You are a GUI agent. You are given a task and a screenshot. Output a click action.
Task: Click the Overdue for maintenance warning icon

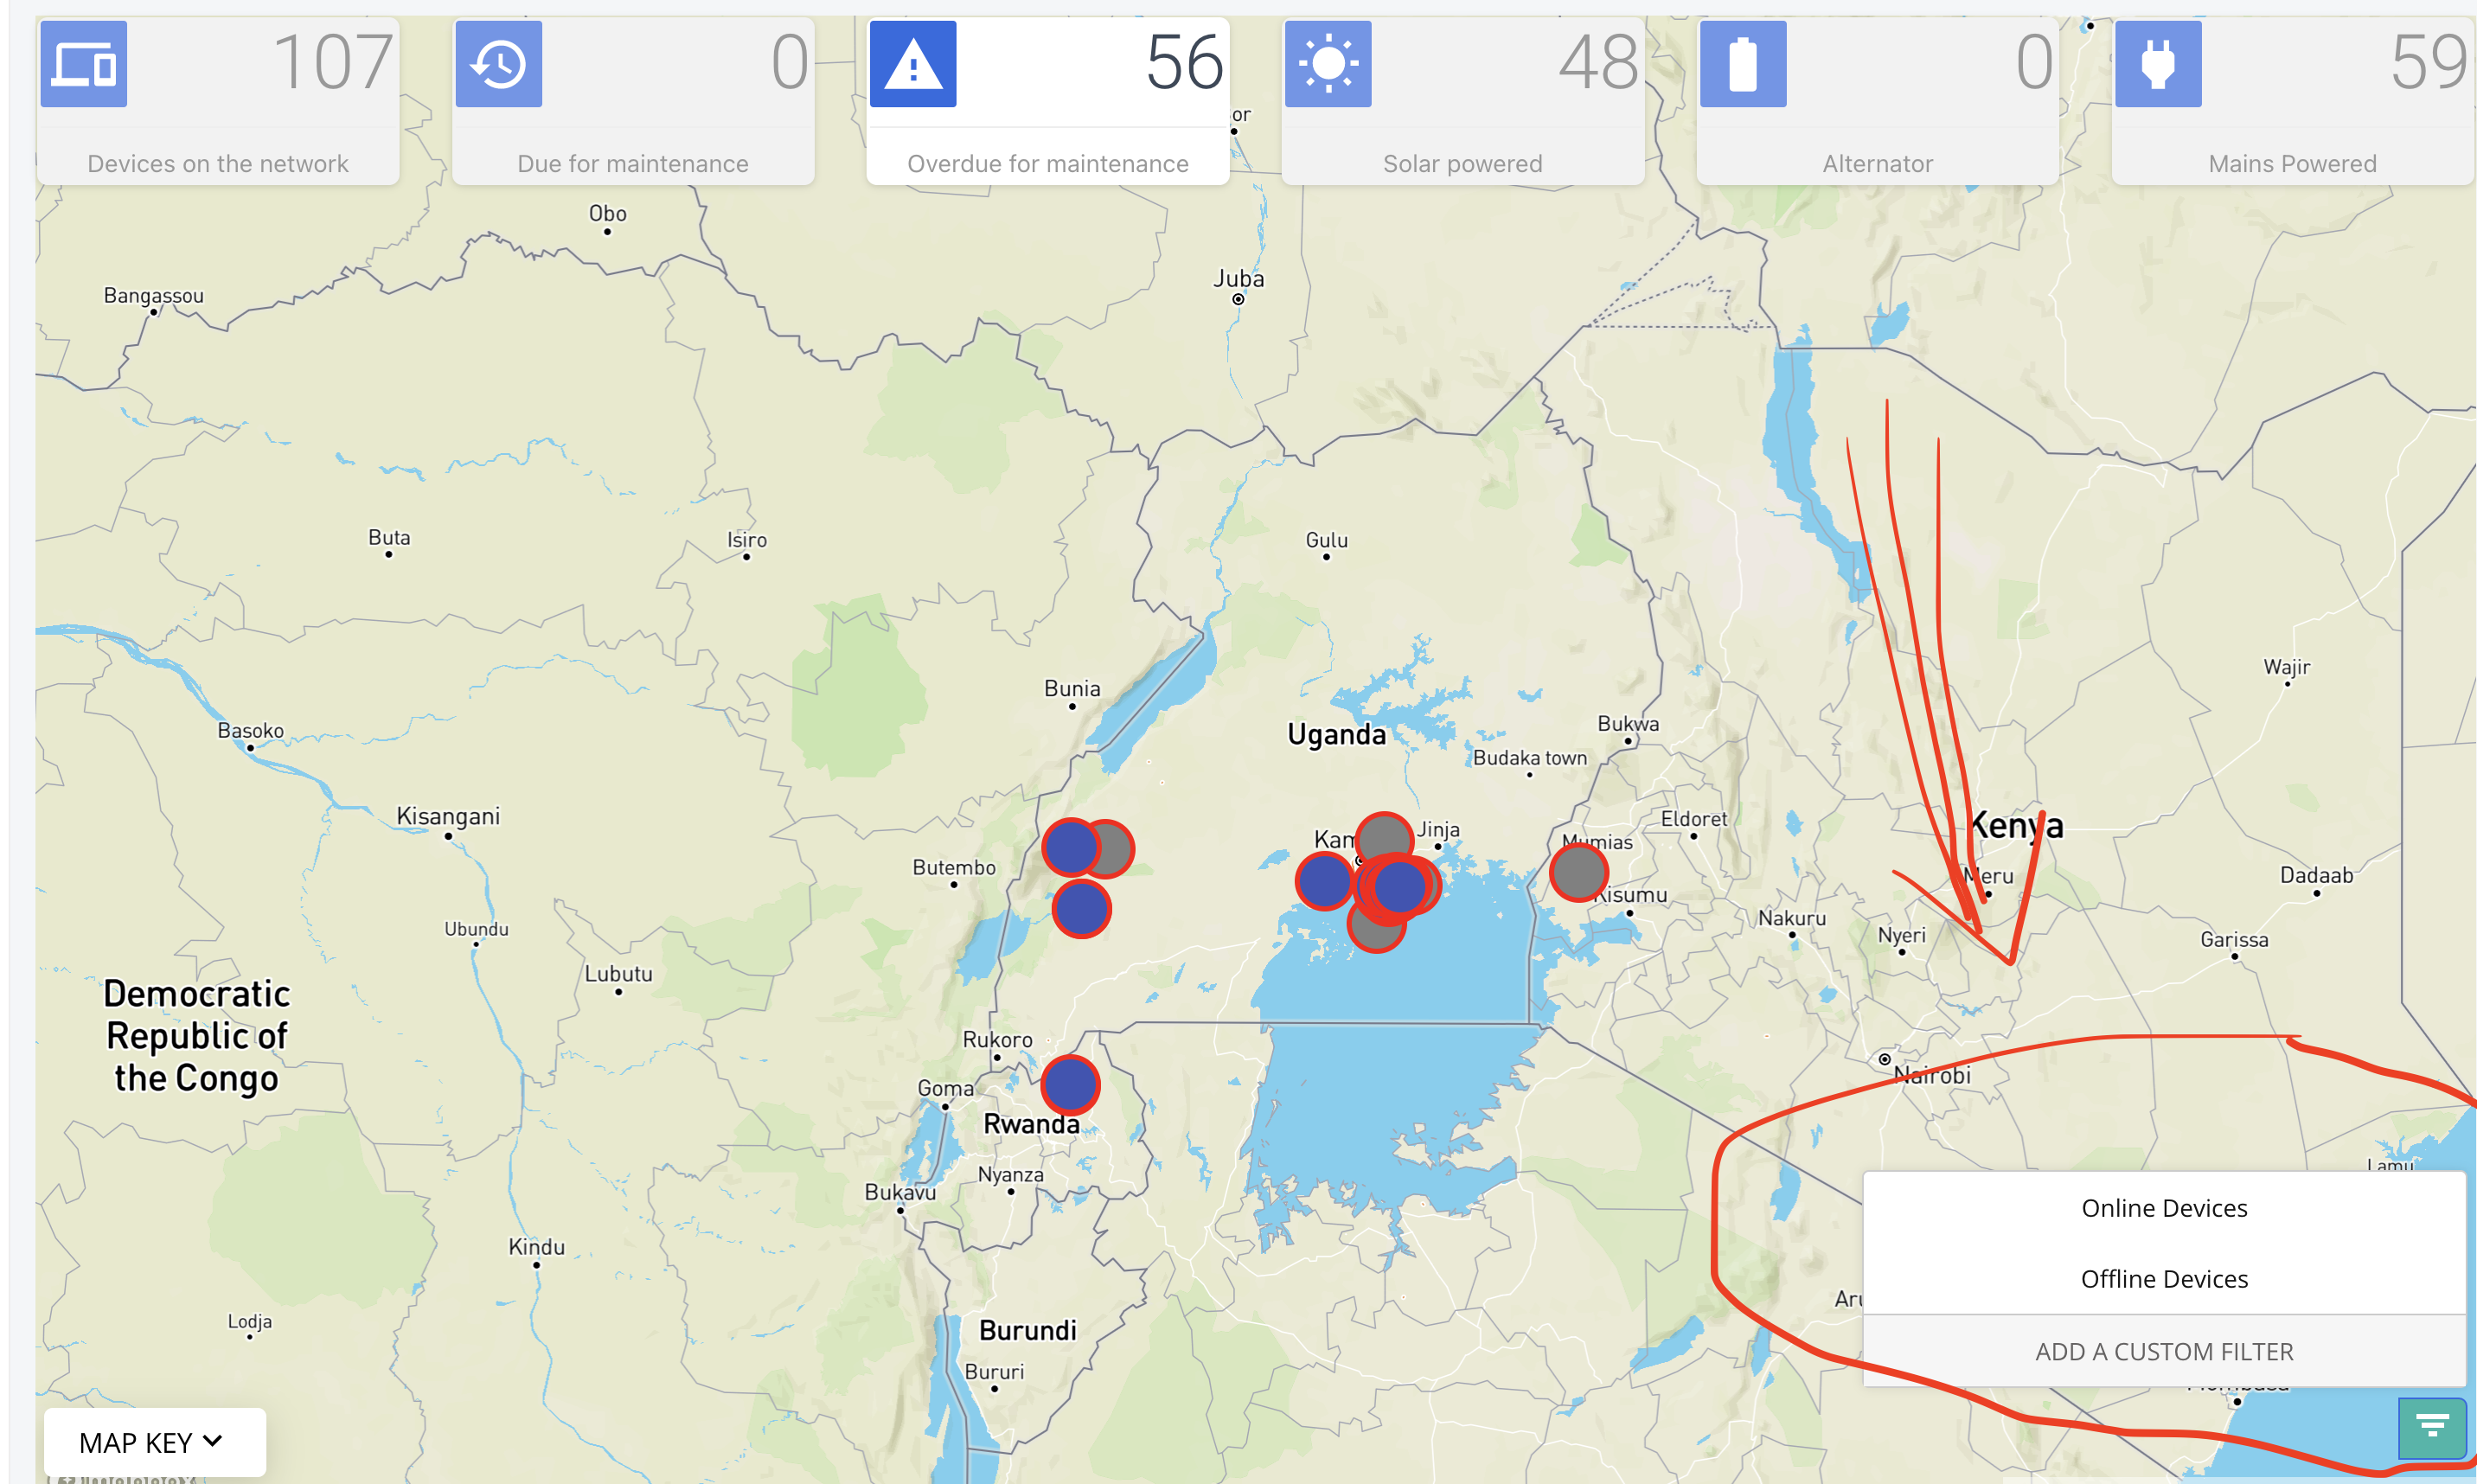[914, 64]
